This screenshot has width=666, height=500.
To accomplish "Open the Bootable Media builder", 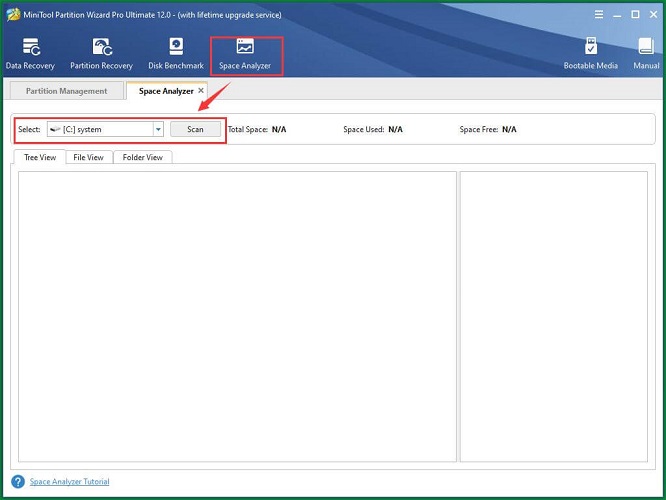I will coord(590,54).
